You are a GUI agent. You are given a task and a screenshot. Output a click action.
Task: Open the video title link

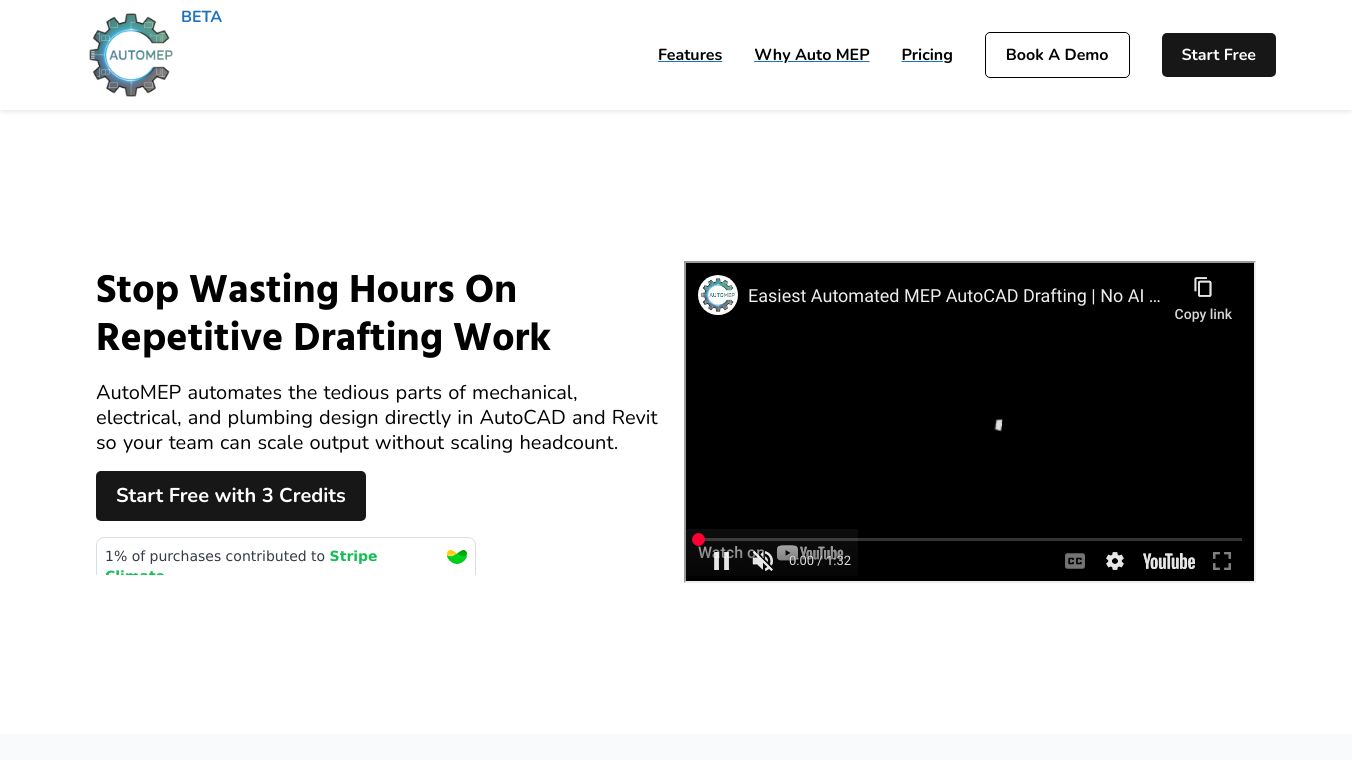click(954, 296)
